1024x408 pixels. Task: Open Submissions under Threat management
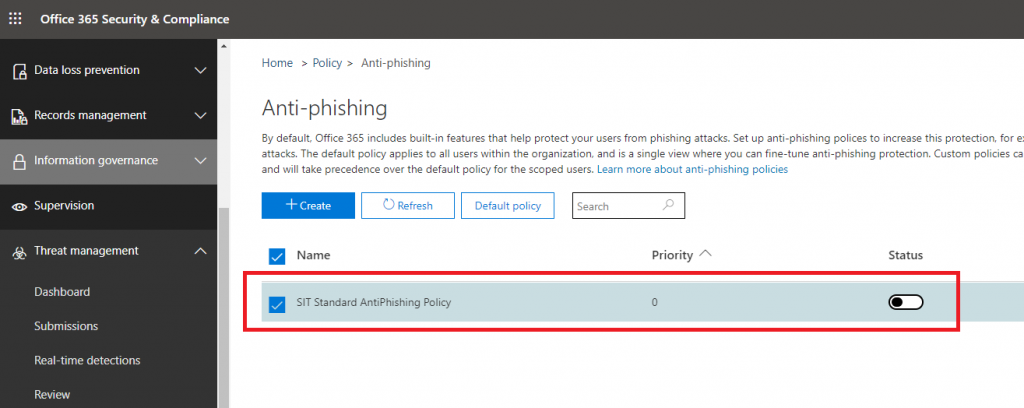coord(66,326)
